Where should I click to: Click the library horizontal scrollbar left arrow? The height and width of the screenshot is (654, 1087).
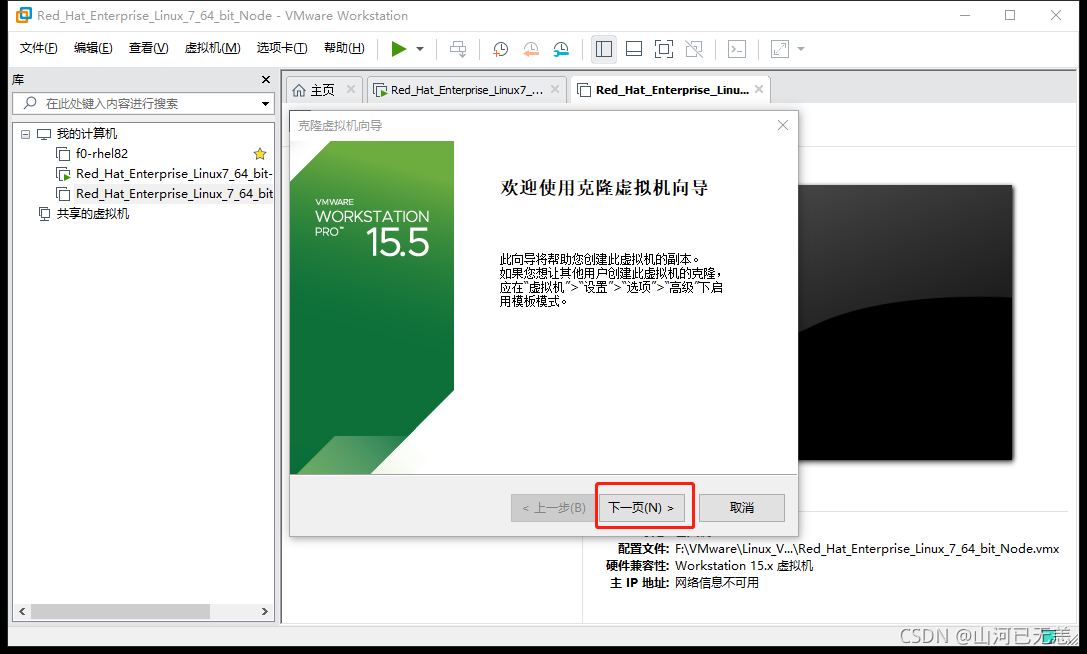pos(22,611)
